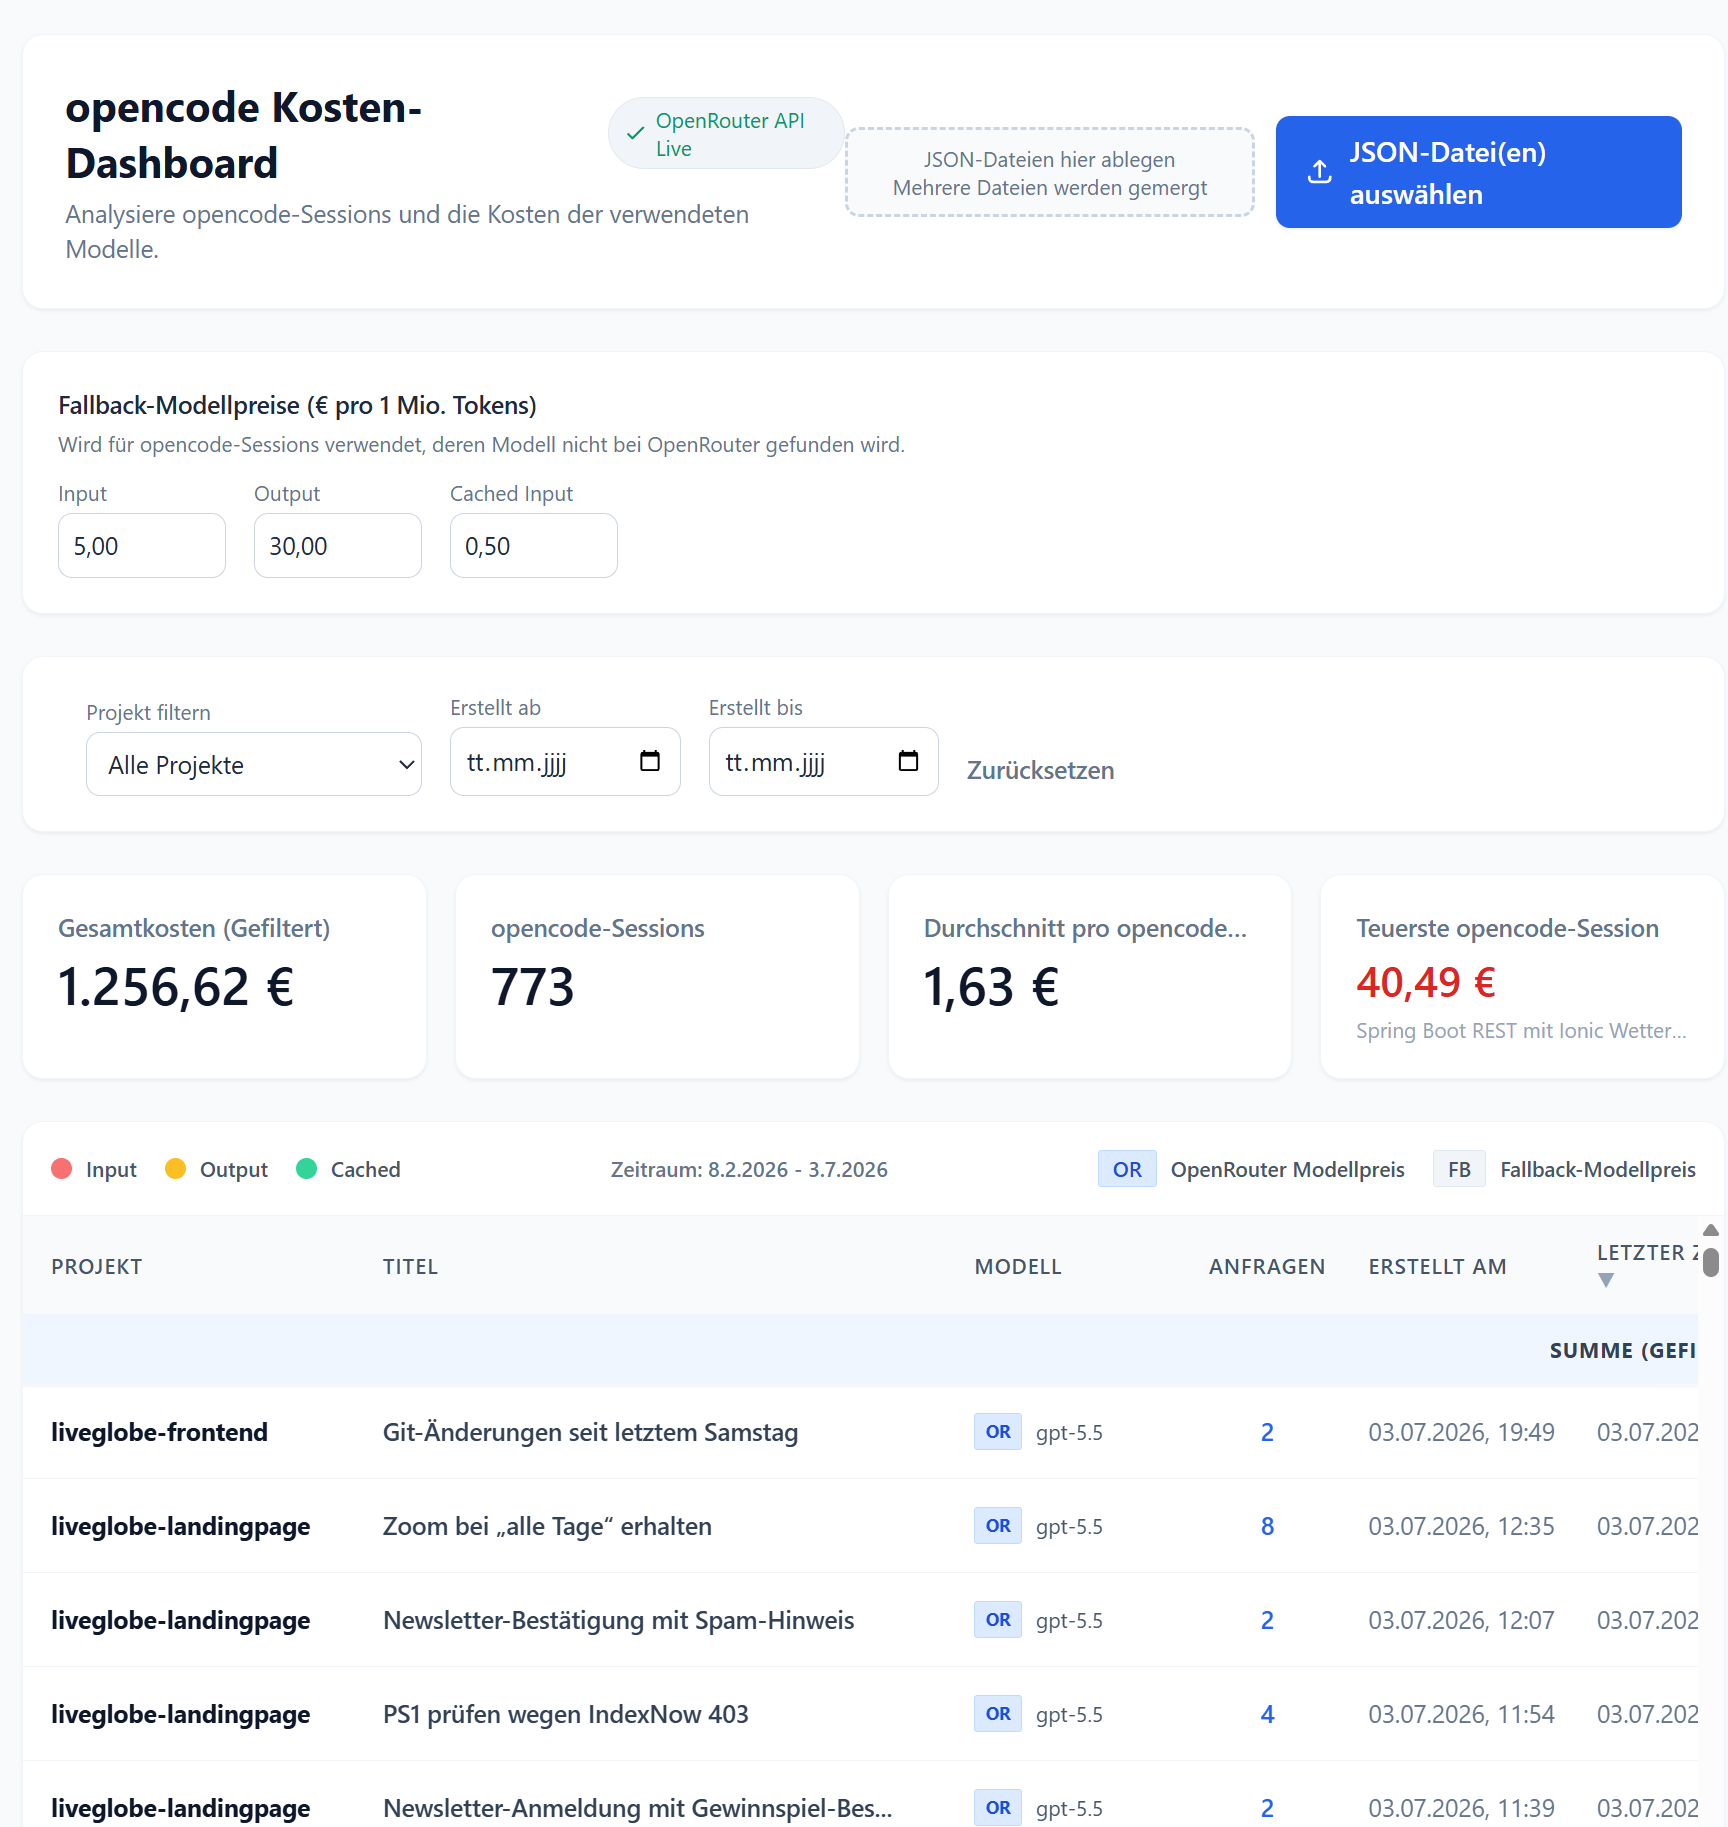Open the Alle Projekte filter dropdown
The height and width of the screenshot is (1827, 1728).
(254, 764)
